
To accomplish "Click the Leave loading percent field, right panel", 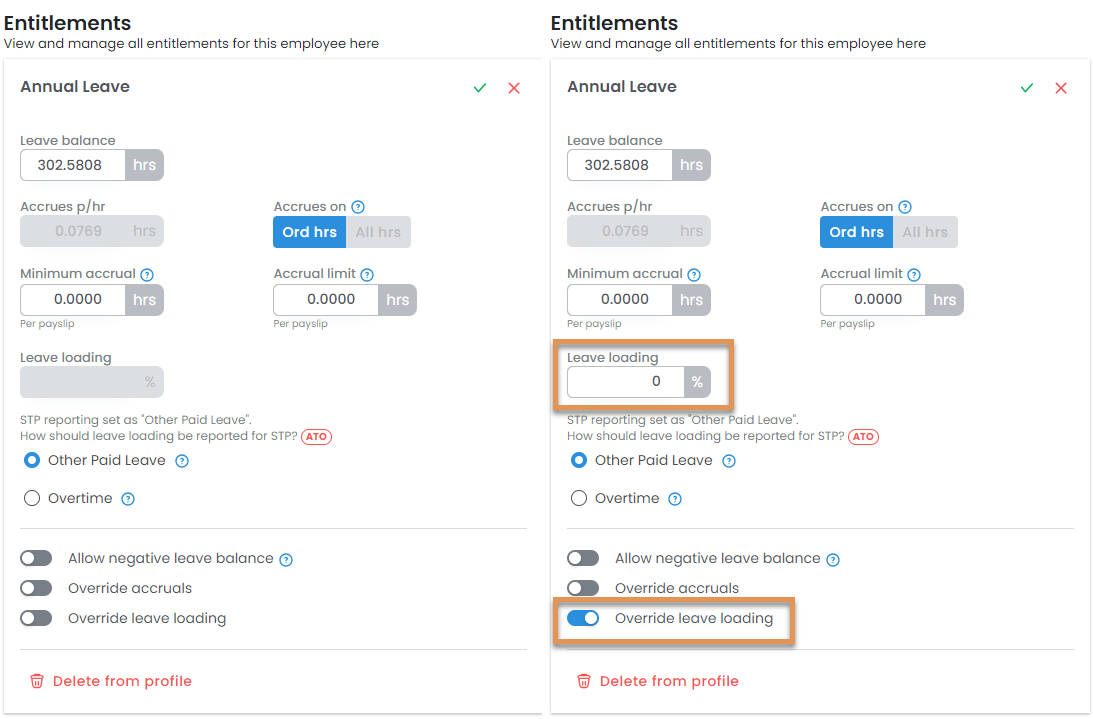I will [x=626, y=381].
